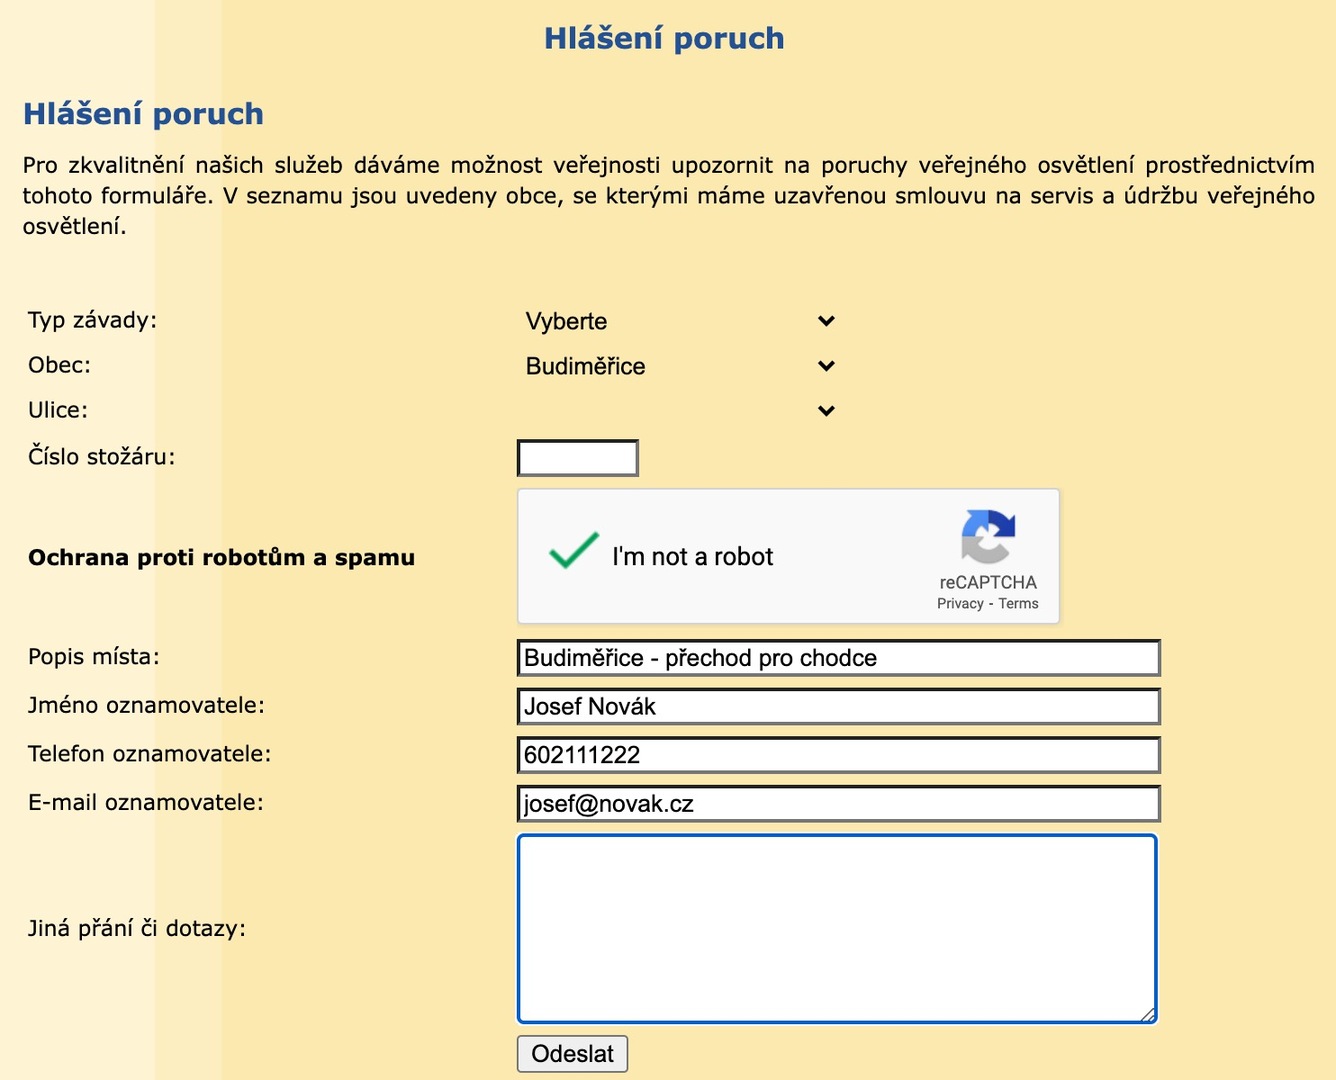This screenshot has width=1336, height=1080.
Task: Expand the Obec dropdown set to Budiměřice
Action: [679, 366]
